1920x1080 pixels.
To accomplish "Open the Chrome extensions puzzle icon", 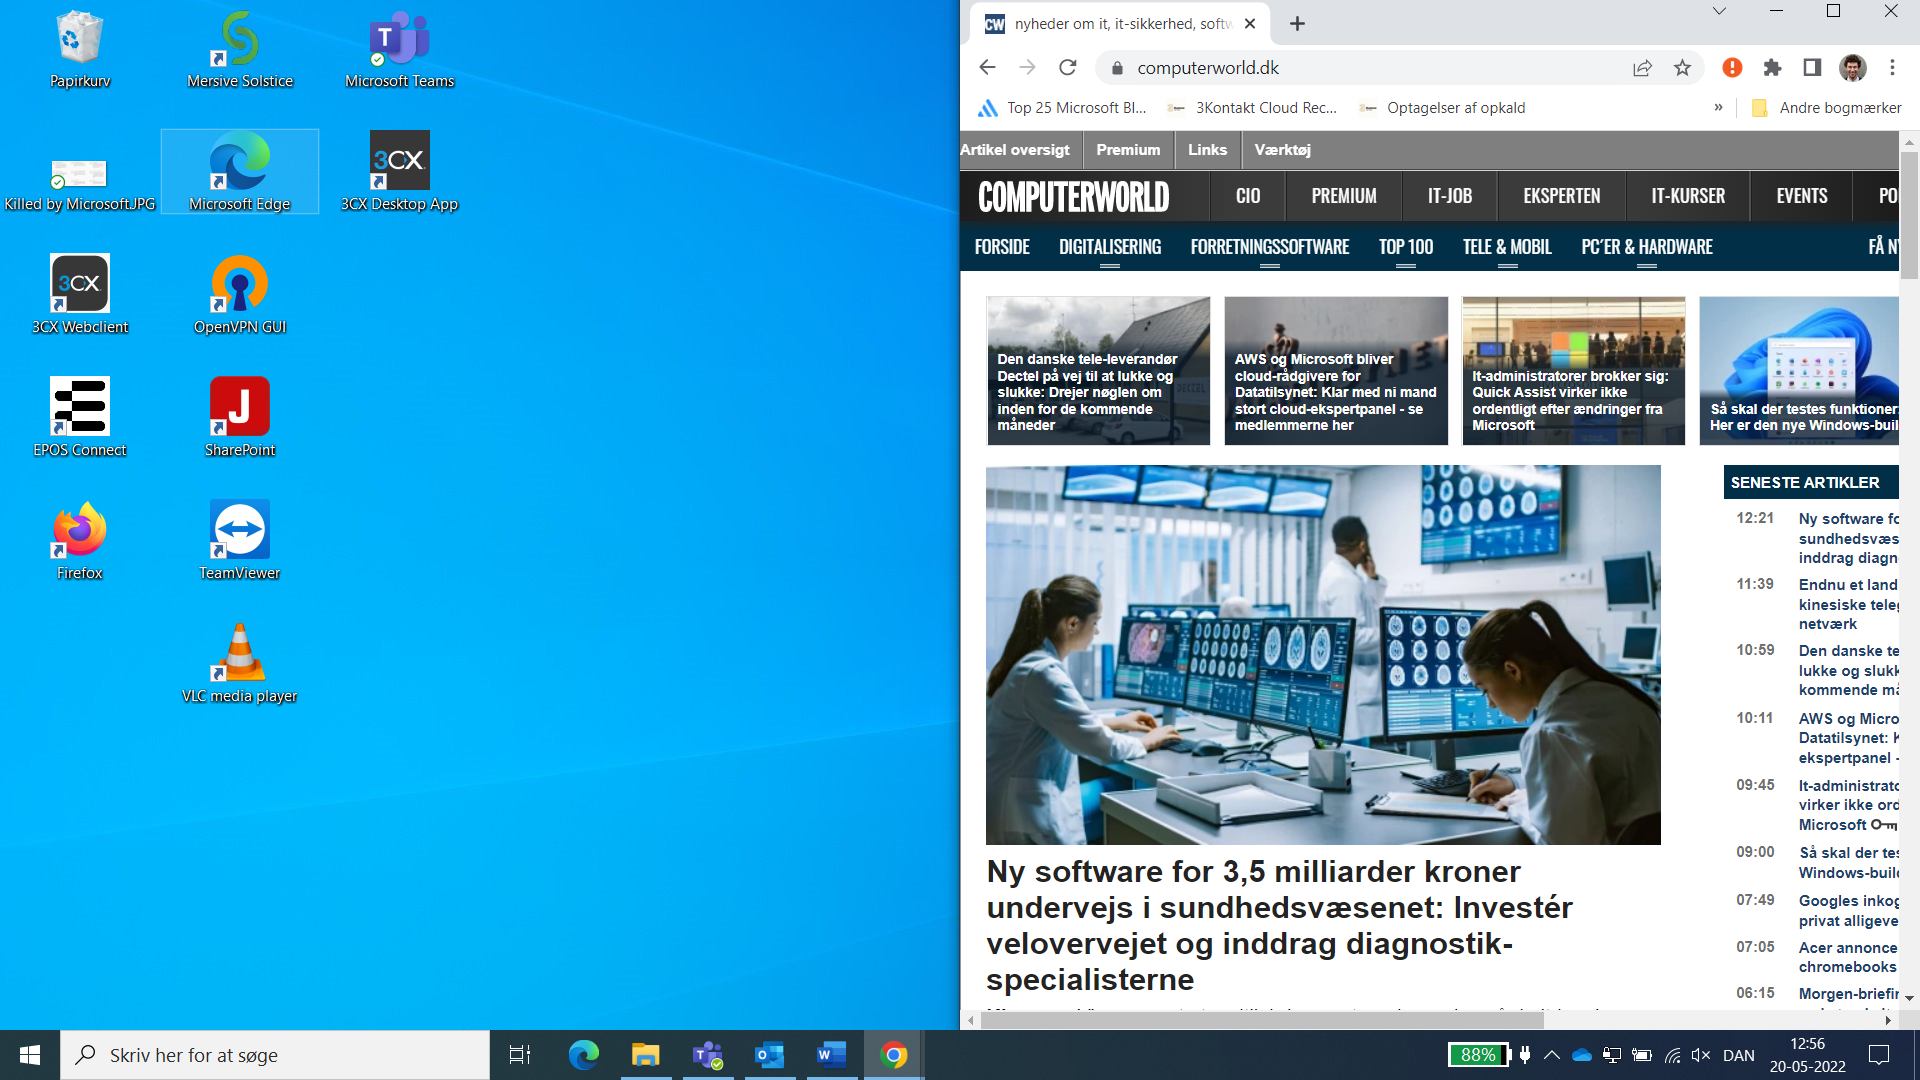I will point(1772,68).
